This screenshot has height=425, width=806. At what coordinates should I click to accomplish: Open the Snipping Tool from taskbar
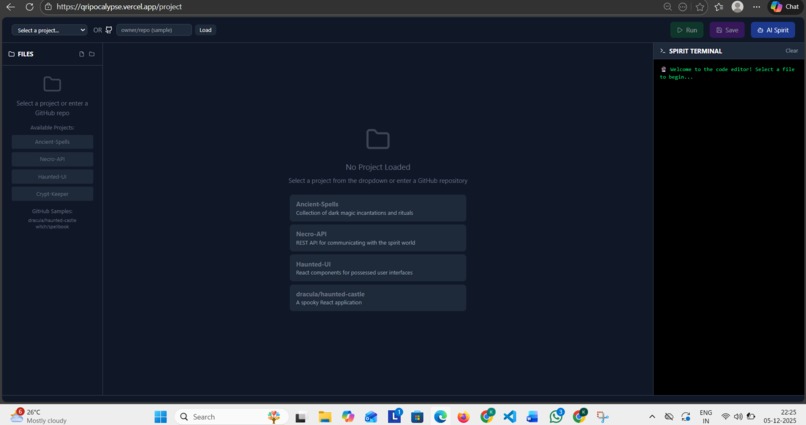pyautogui.click(x=602, y=417)
